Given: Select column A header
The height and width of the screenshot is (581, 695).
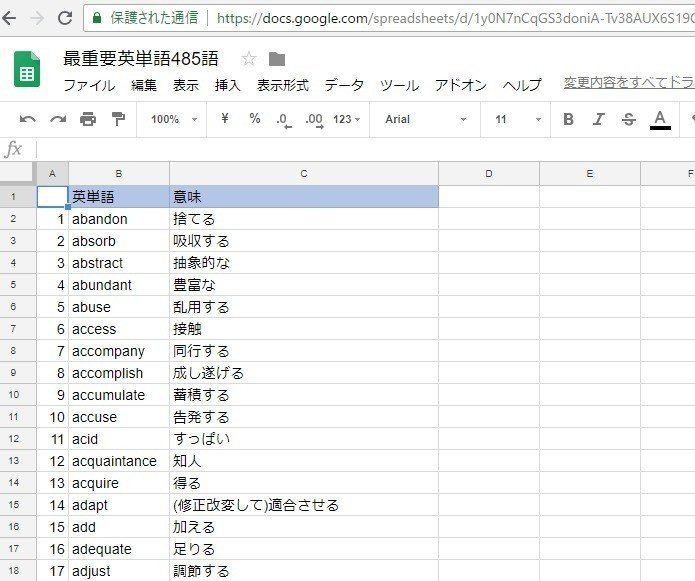Looking at the screenshot, I should [x=52, y=174].
